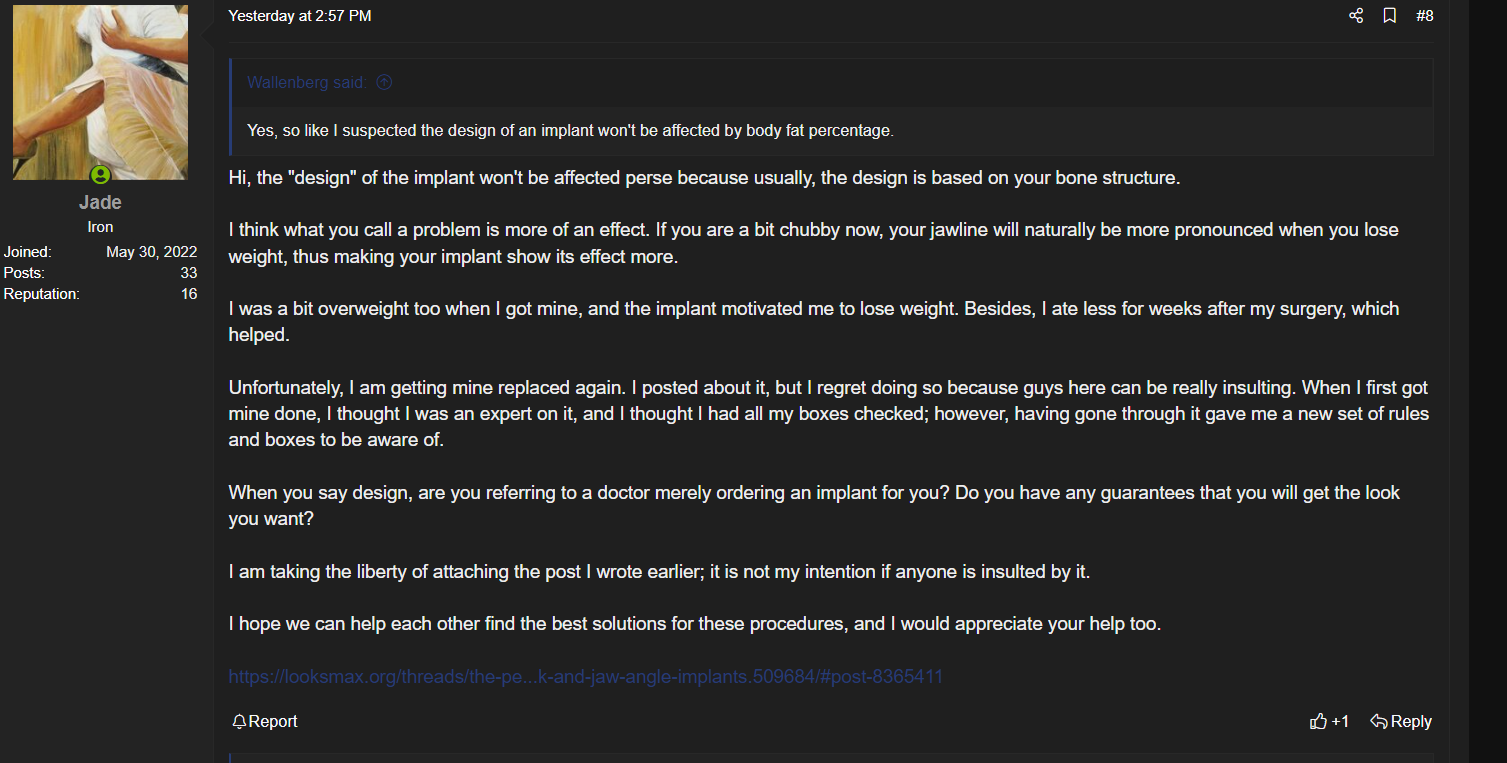Click the 'May 30, 2022' joined date
The image size is (1507, 763).
[x=152, y=252]
